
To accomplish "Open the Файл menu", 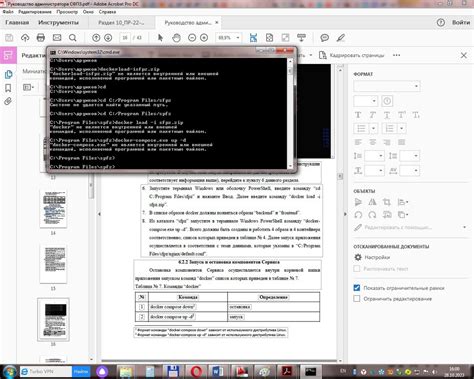I will 8,12.
